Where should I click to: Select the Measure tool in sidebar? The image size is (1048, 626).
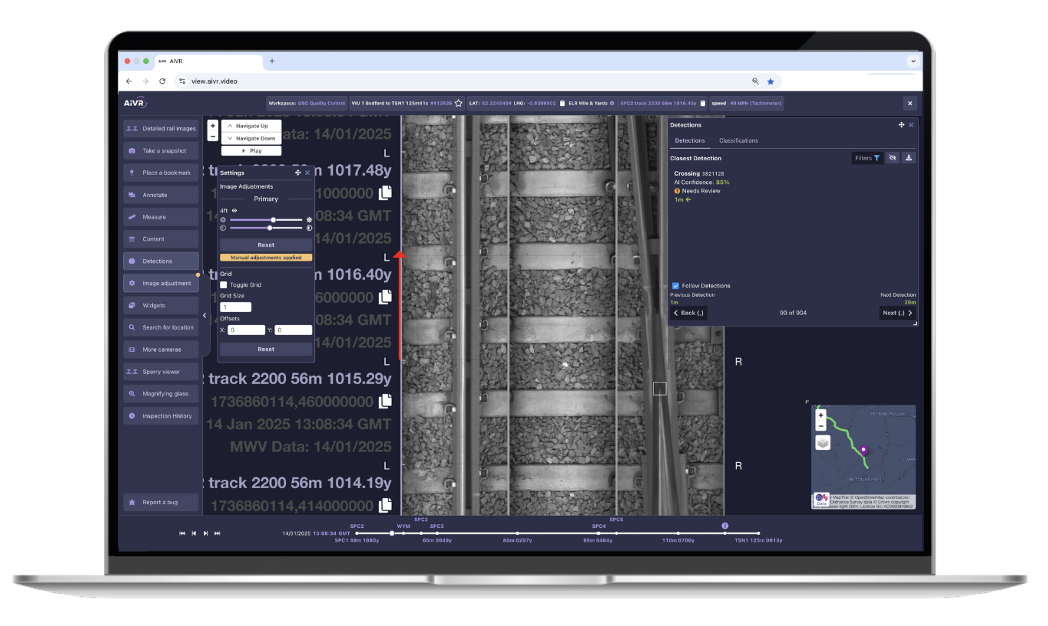point(160,217)
